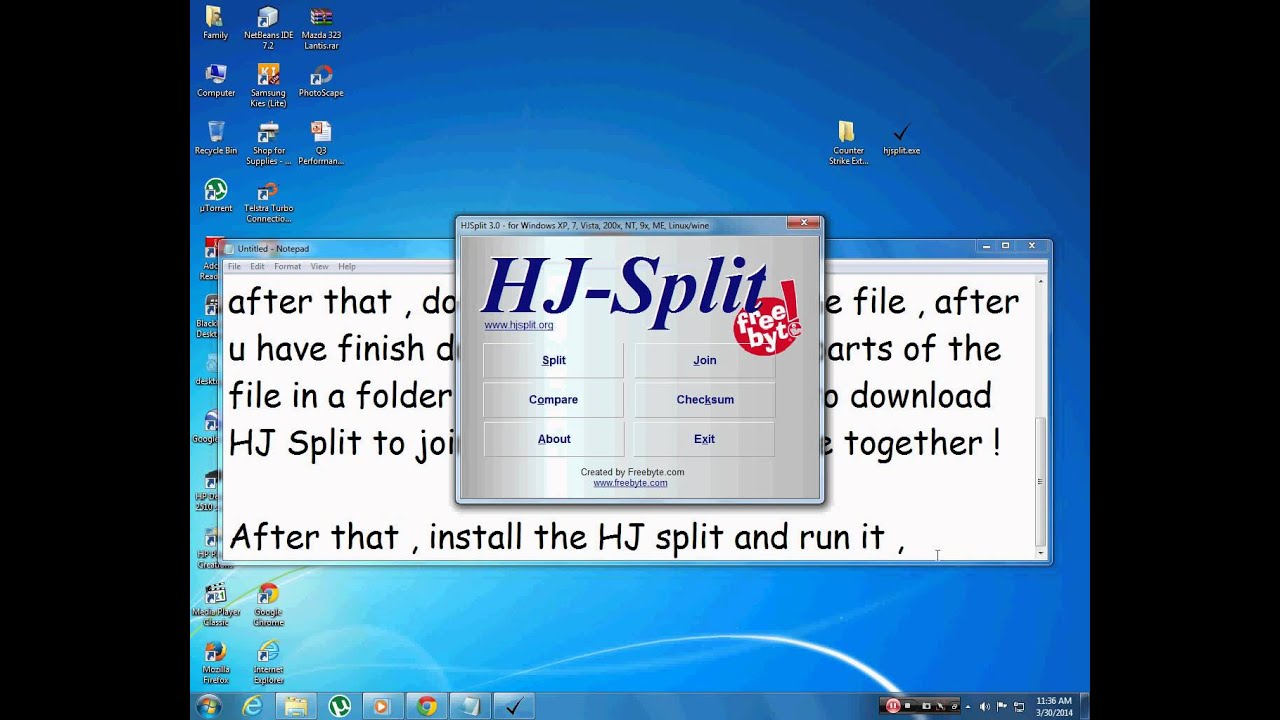Screen dimensions: 1280x720
Task: Click the red recorder pause button in tray
Action: tap(892, 706)
